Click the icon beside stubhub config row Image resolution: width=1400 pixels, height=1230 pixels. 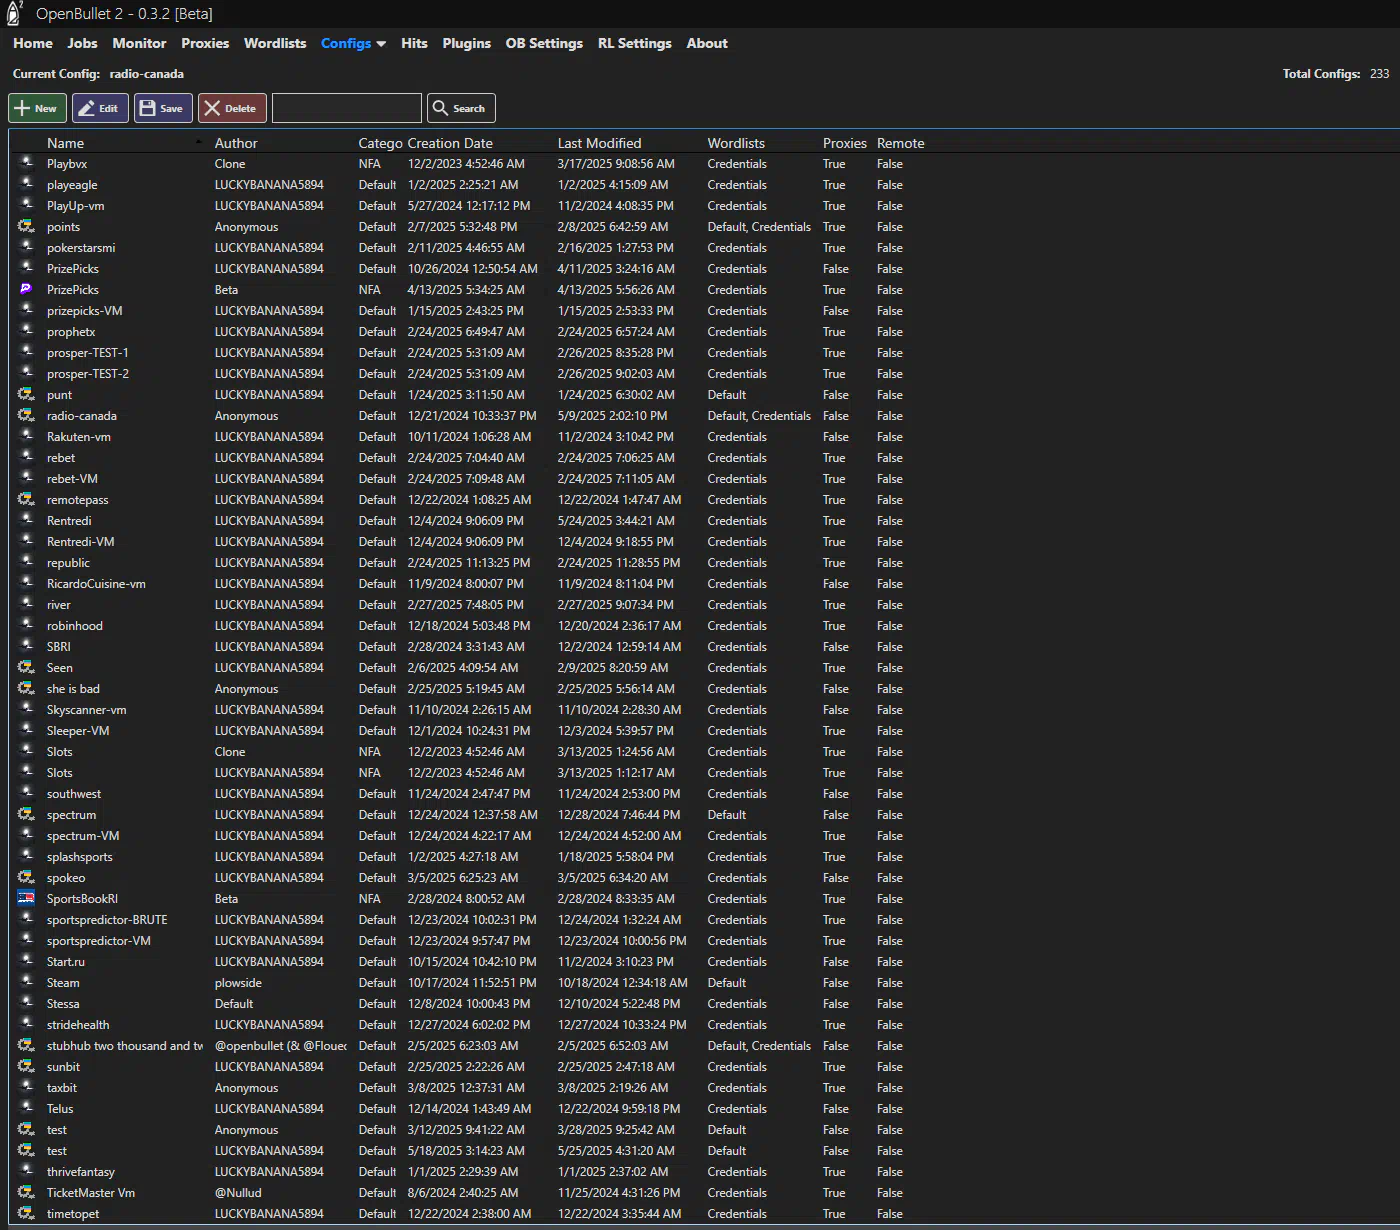[27, 1045]
